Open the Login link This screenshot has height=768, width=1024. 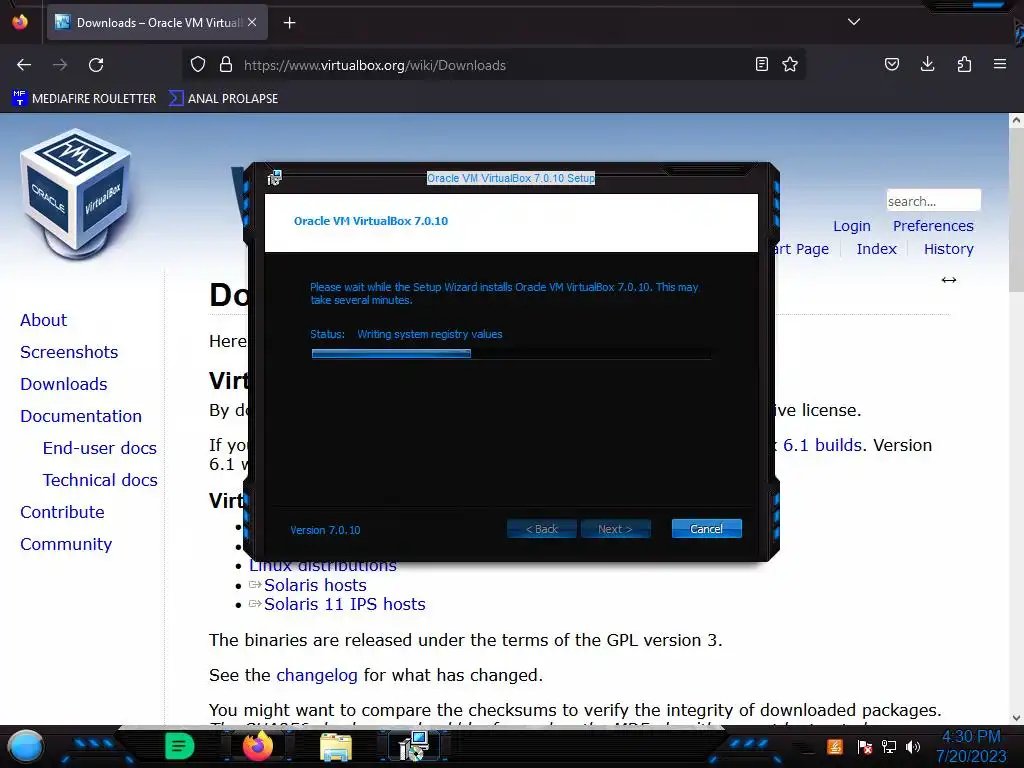852,226
